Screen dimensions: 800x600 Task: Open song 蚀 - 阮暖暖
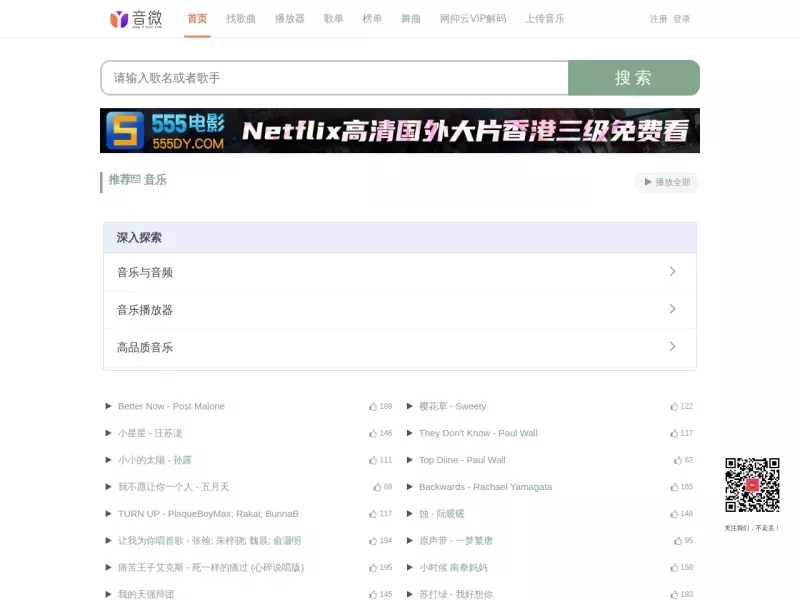pyautogui.click(x=441, y=514)
